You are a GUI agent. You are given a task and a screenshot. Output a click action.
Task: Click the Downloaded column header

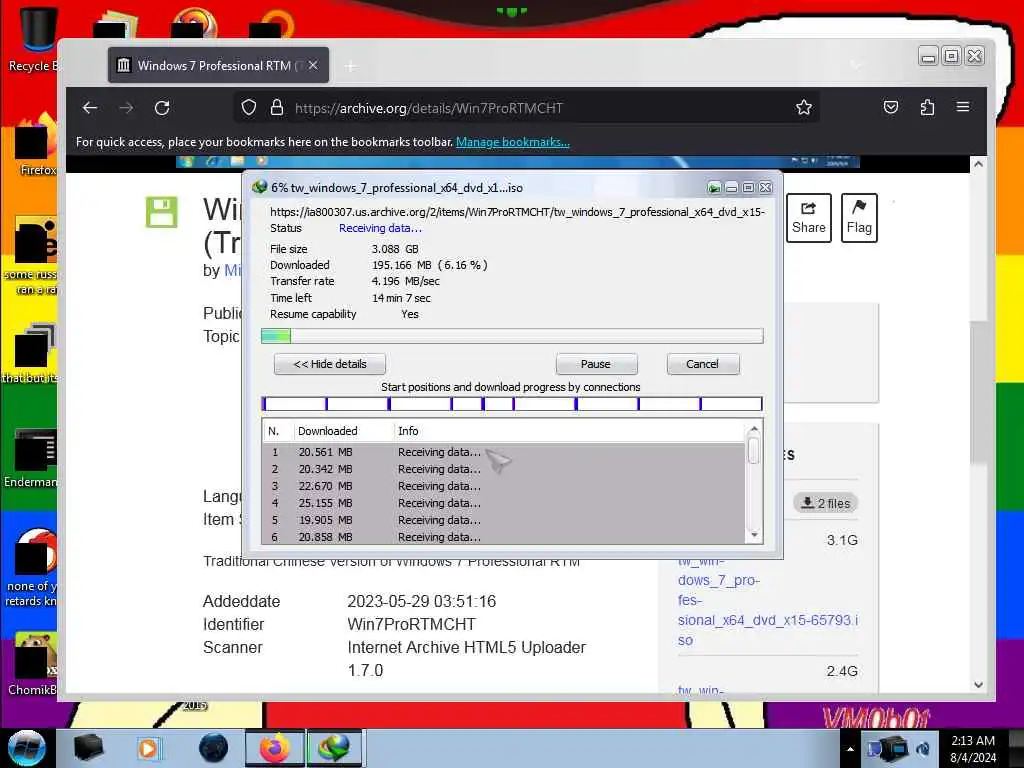(328, 431)
